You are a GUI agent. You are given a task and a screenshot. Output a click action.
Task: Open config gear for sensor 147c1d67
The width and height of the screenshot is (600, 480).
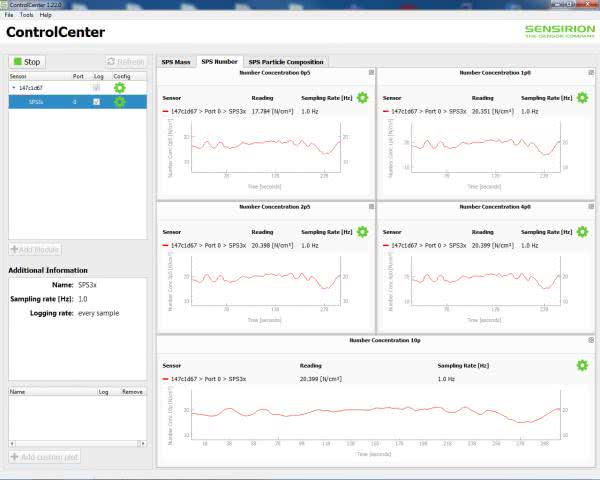point(120,88)
